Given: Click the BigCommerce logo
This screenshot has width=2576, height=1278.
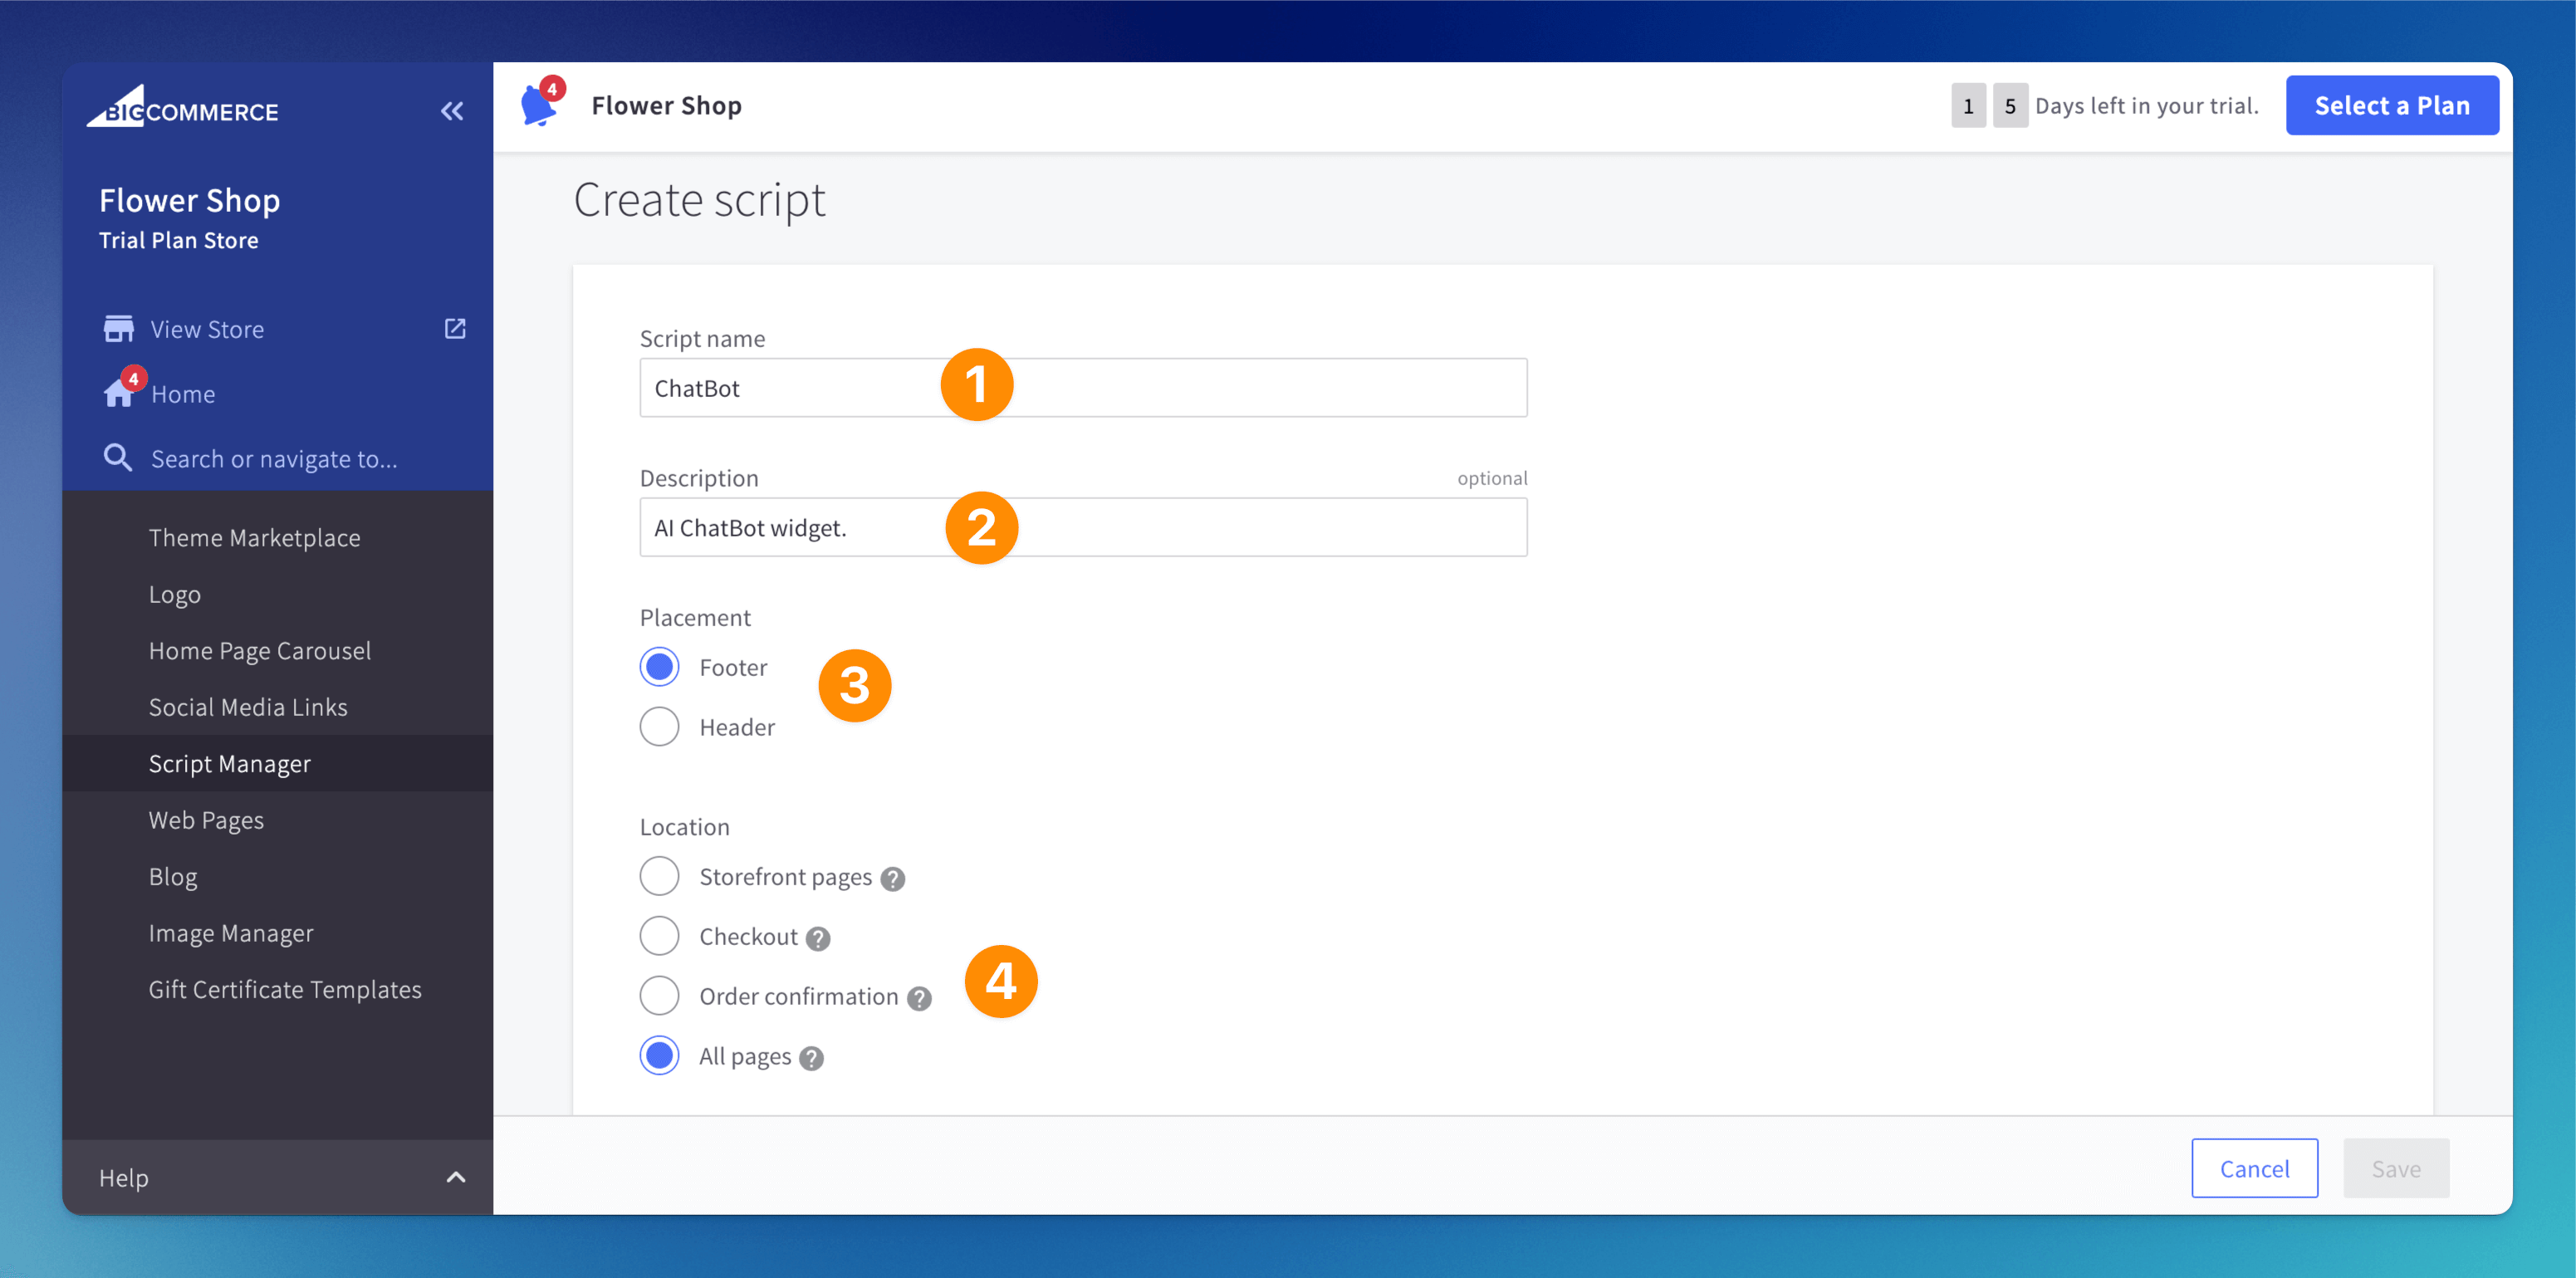Looking at the screenshot, I should [183, 108].
